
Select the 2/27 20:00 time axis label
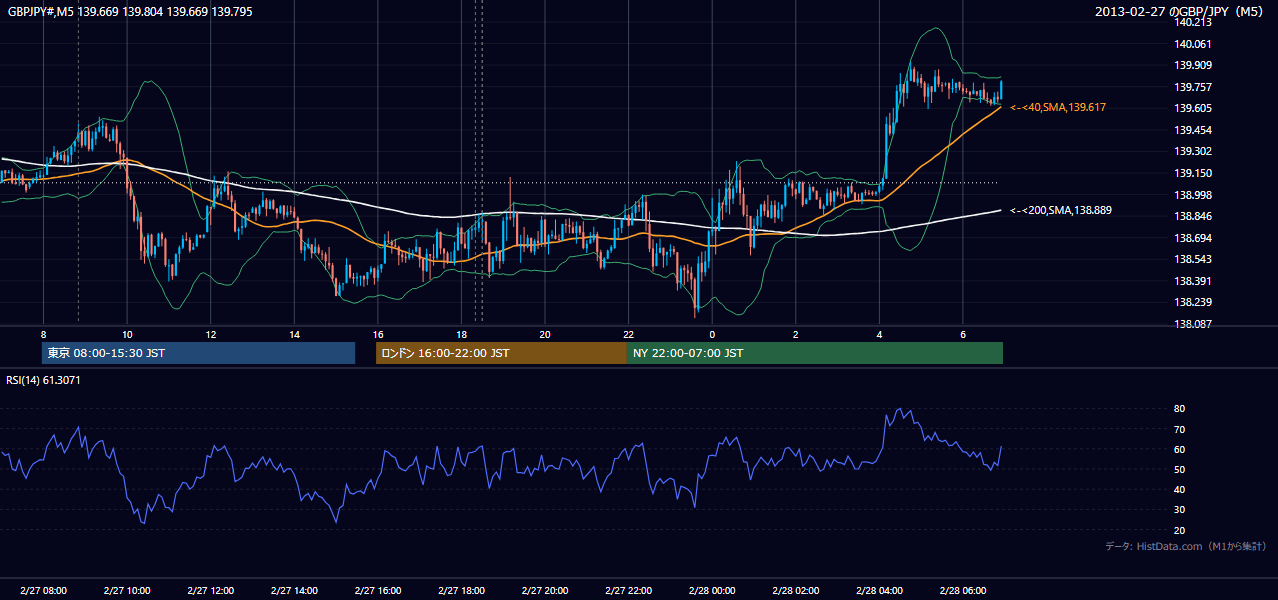pyautogui.click(x=544, y=591)
